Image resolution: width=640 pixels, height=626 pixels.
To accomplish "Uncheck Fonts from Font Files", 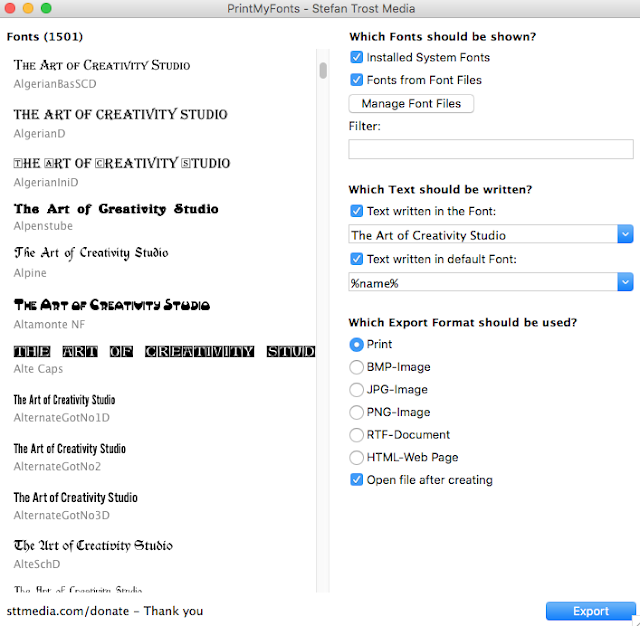I will pyautogui.click(x=357, y=80).
